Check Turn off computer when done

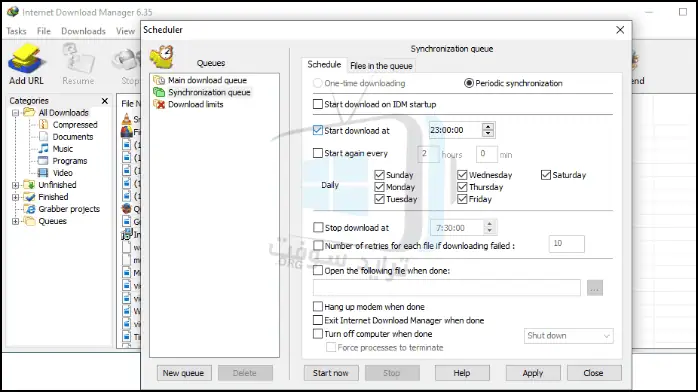(318, 334)
